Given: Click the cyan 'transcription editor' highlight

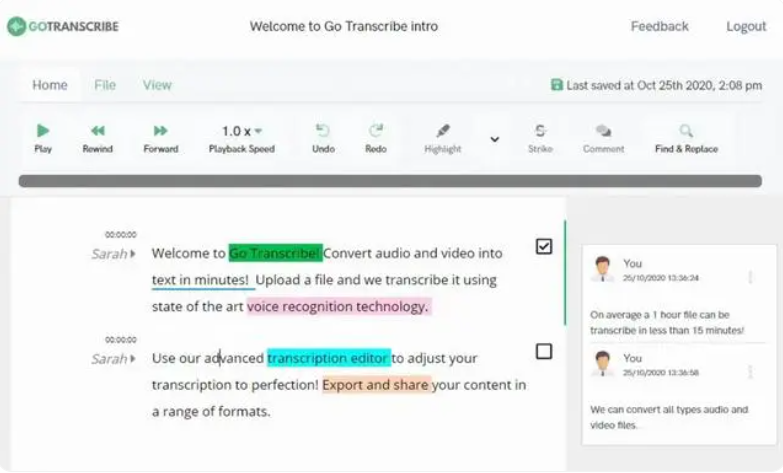Looking at the screenshot, I should click(x=329, y=358).
